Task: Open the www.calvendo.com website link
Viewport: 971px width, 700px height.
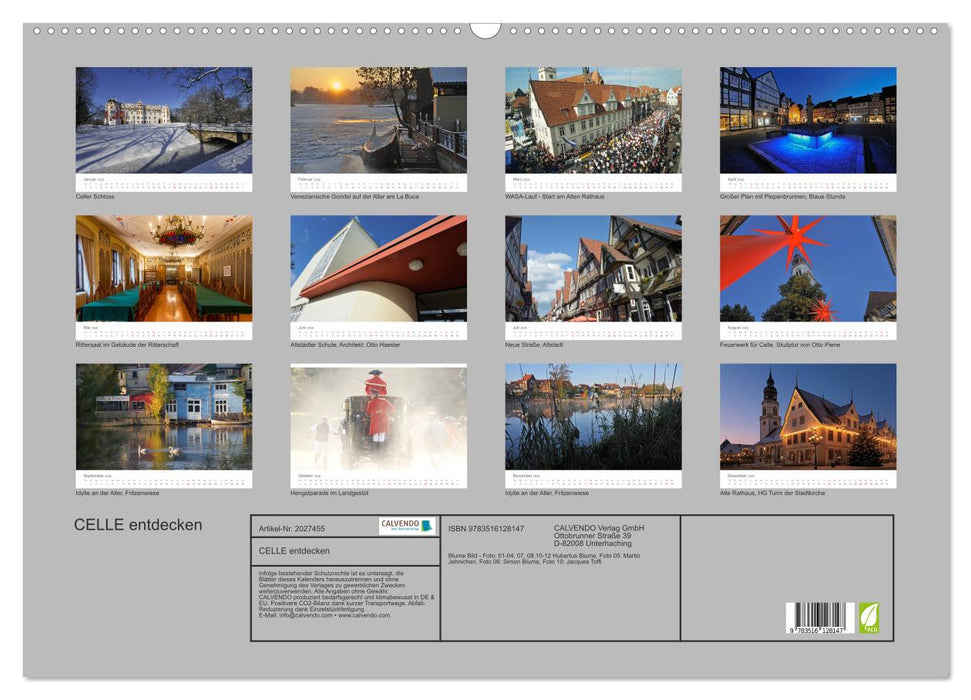Action: point(365,615)
